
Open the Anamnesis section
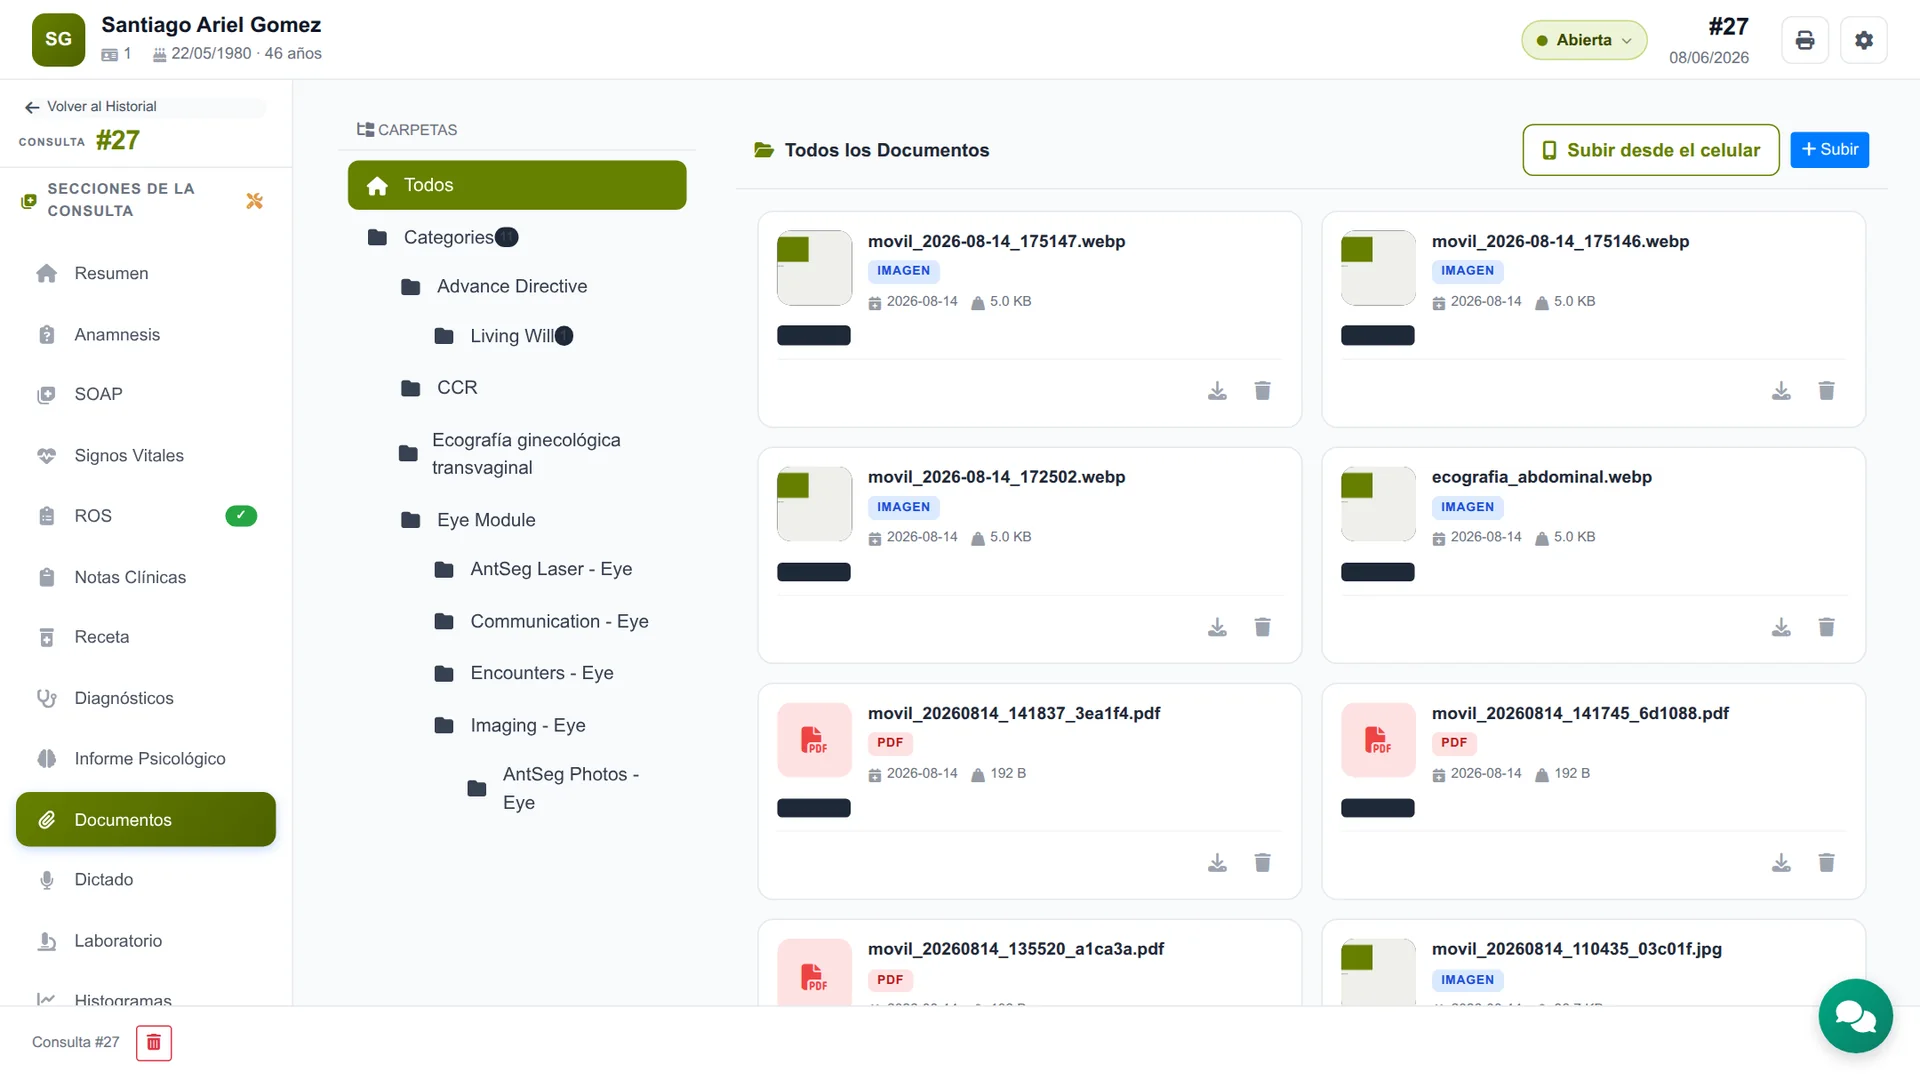point(145,335)
